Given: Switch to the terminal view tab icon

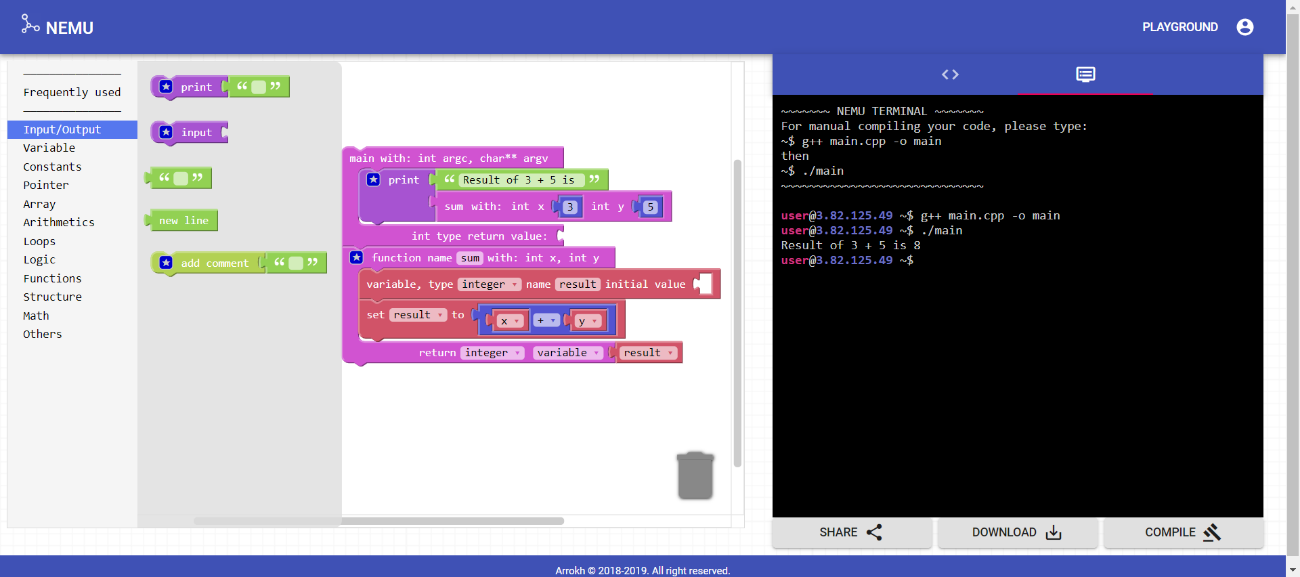Looking at the screenshot, I should (x=1085, y=74).
